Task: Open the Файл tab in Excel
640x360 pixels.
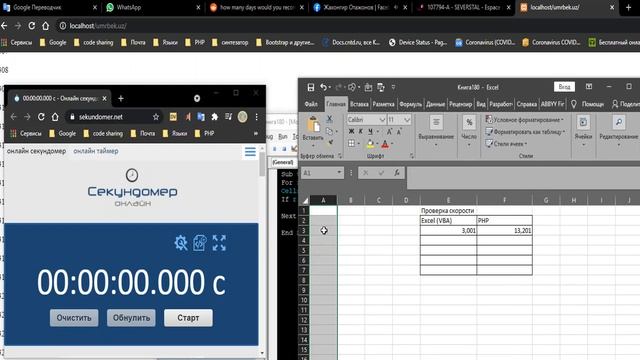Action: [x=311, y=104]
